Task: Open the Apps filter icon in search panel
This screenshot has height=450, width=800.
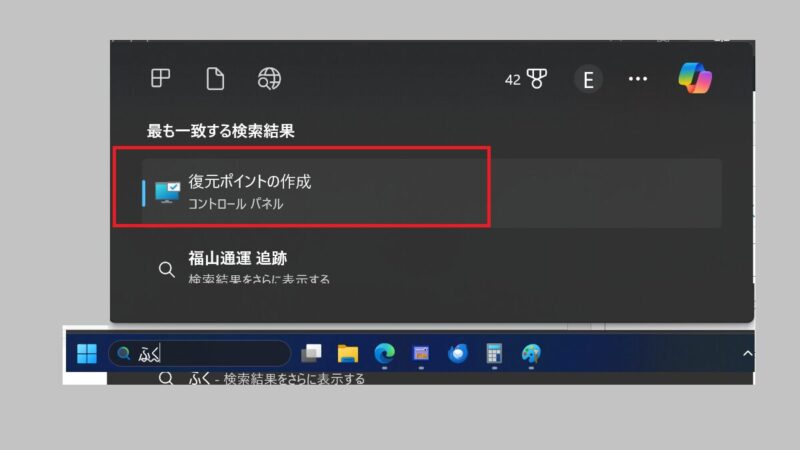Action: (x=160, y=79)
